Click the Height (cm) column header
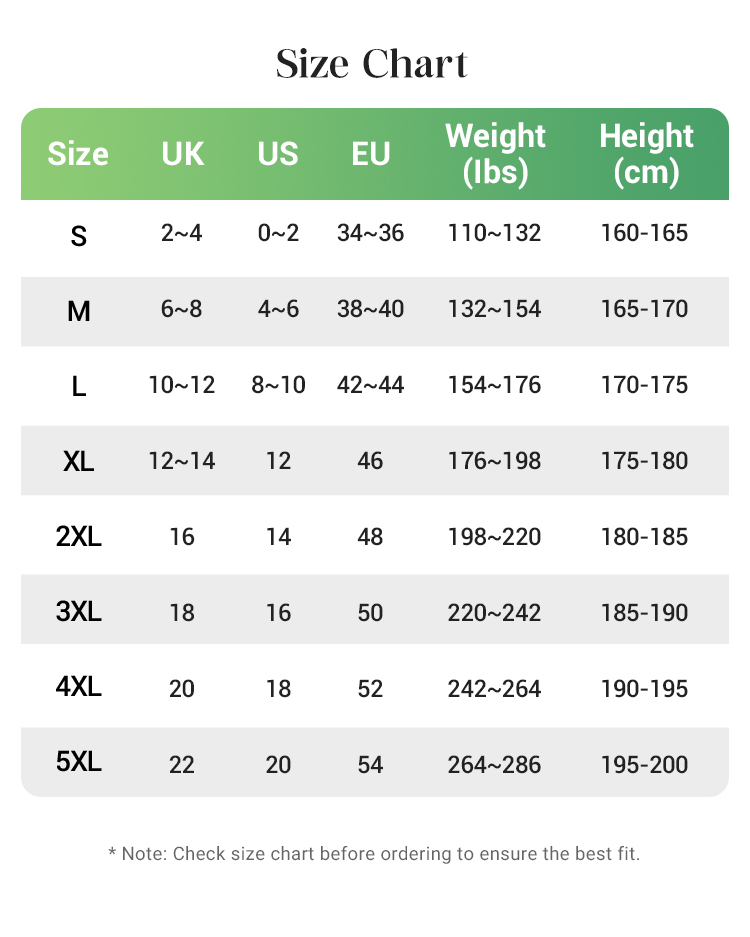This screenshot has width=750, height=937. point(646,154)
